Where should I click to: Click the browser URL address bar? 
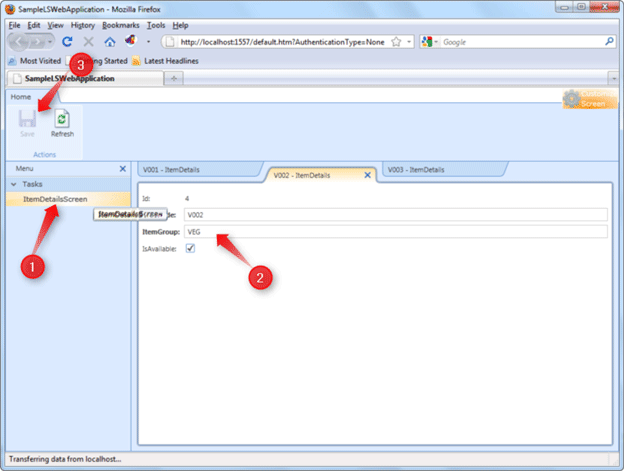coord(282,42)
